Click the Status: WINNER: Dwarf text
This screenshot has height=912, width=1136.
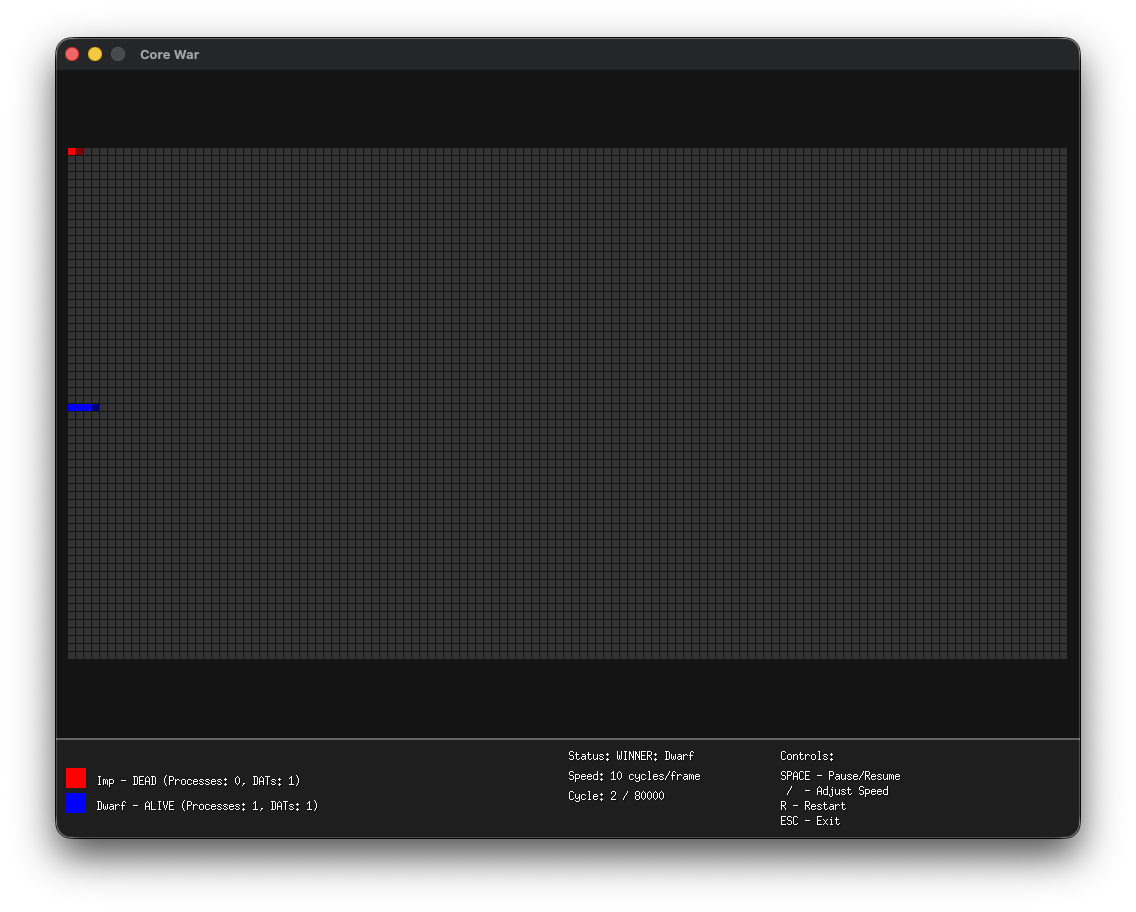tap(631, 756)
